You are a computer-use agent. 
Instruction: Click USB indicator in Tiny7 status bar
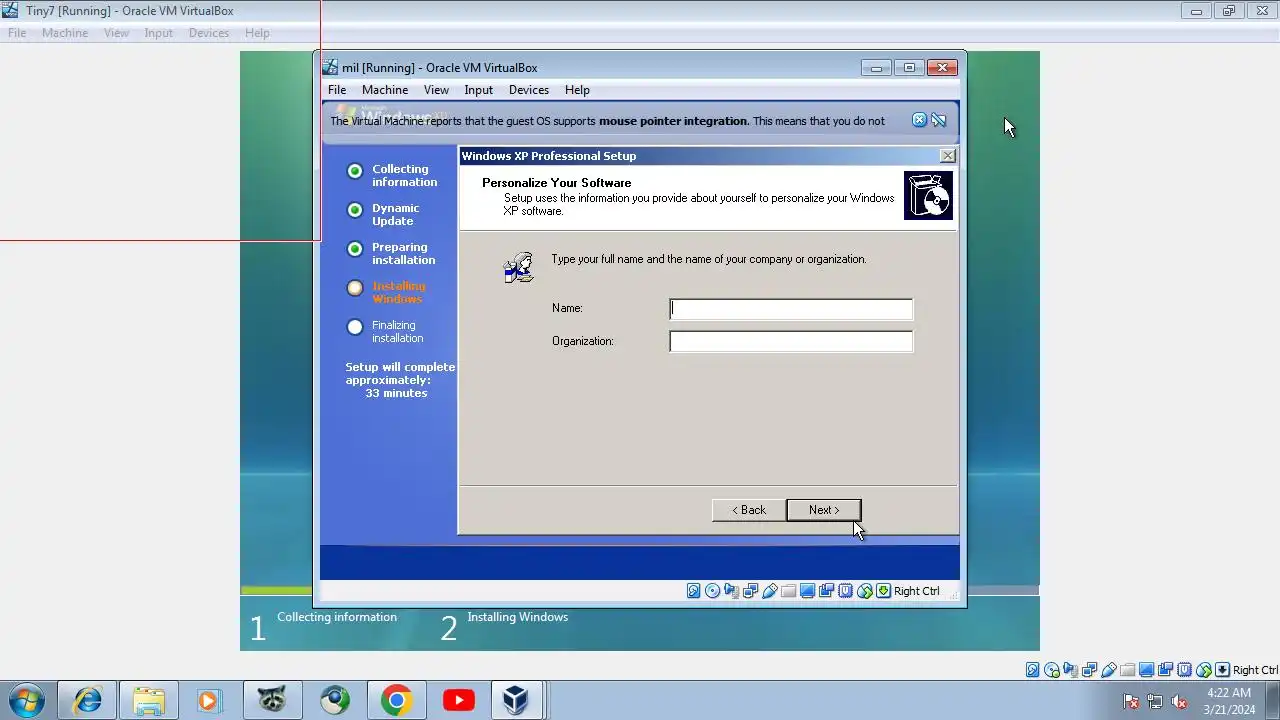pyautogui.click(x=1109, y=670)
